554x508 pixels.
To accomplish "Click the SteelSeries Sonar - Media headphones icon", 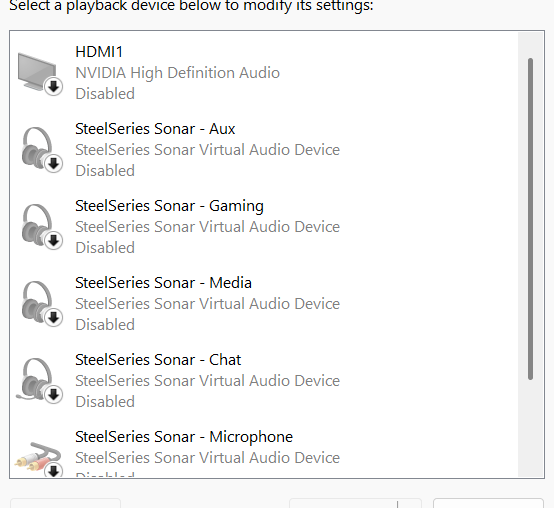I will 41,304.
